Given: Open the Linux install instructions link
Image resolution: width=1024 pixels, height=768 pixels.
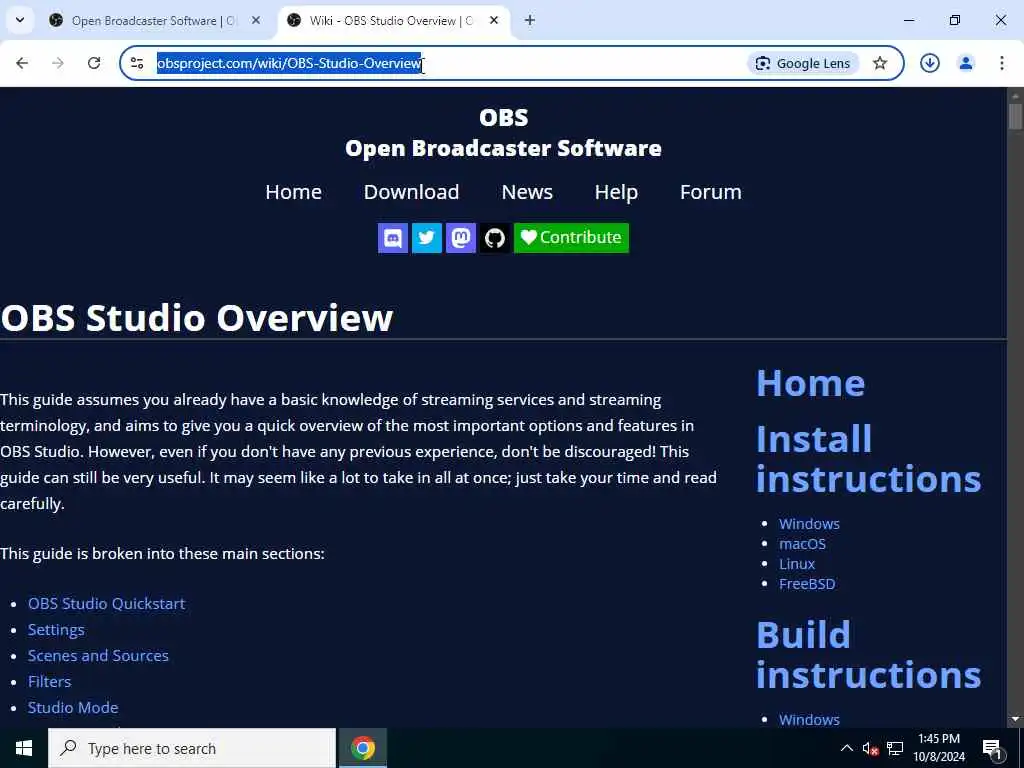Looking at the screenshot, I should (x=797, y=564).
